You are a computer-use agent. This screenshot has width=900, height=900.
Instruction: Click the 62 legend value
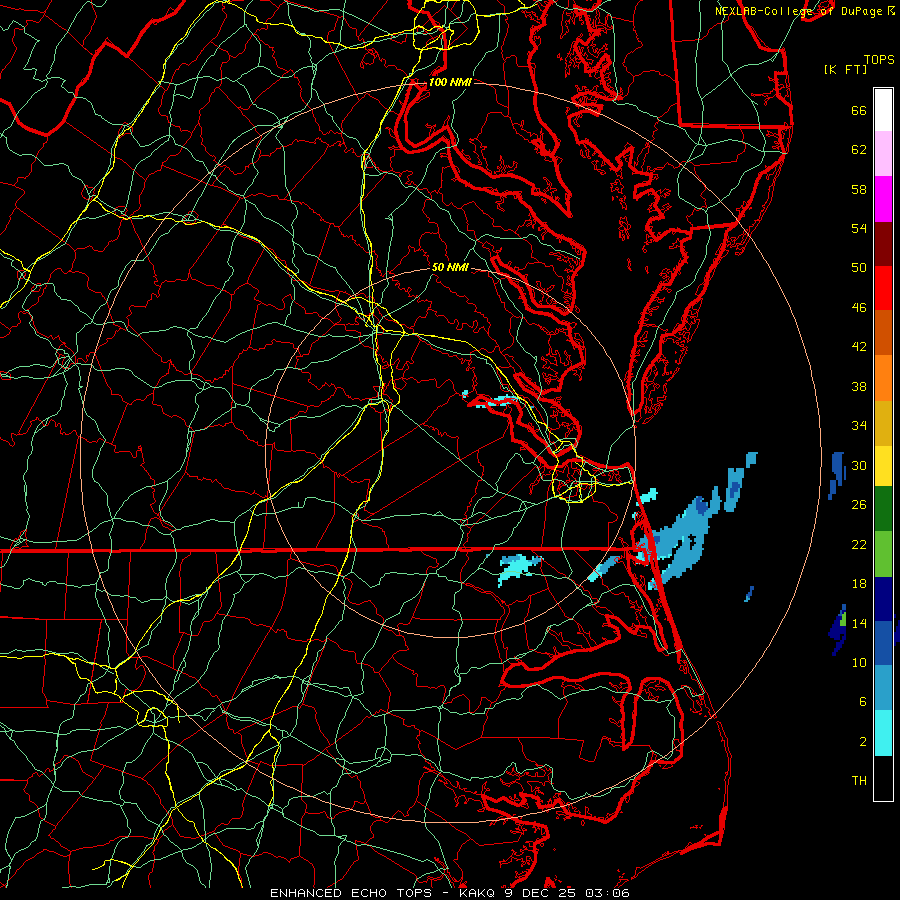point(859,150)
